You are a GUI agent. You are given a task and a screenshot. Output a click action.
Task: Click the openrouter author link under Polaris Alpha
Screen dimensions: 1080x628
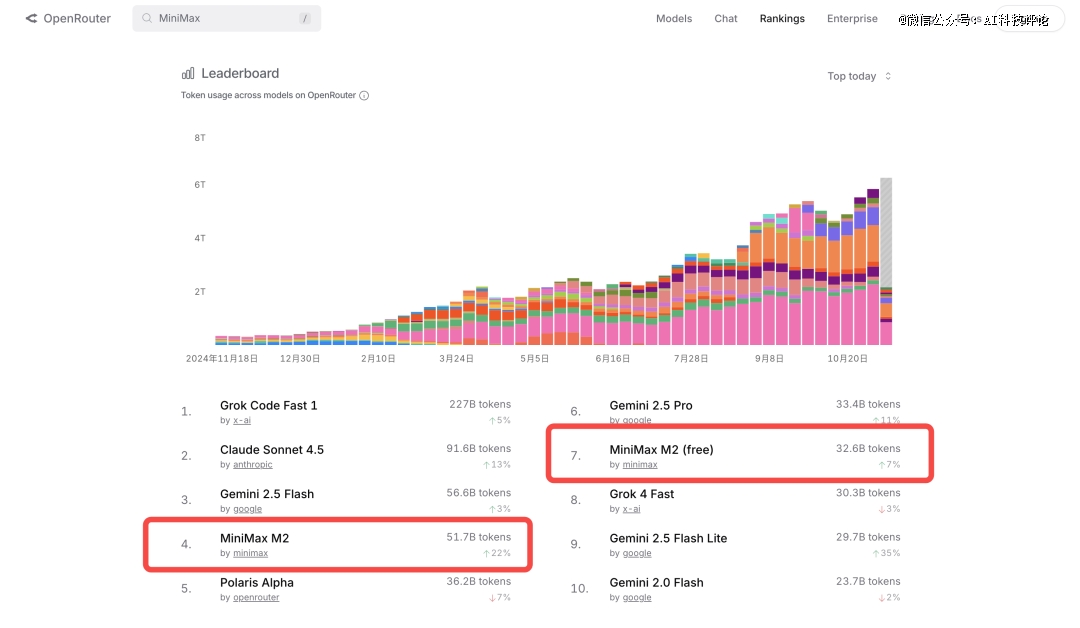(256, 598)
